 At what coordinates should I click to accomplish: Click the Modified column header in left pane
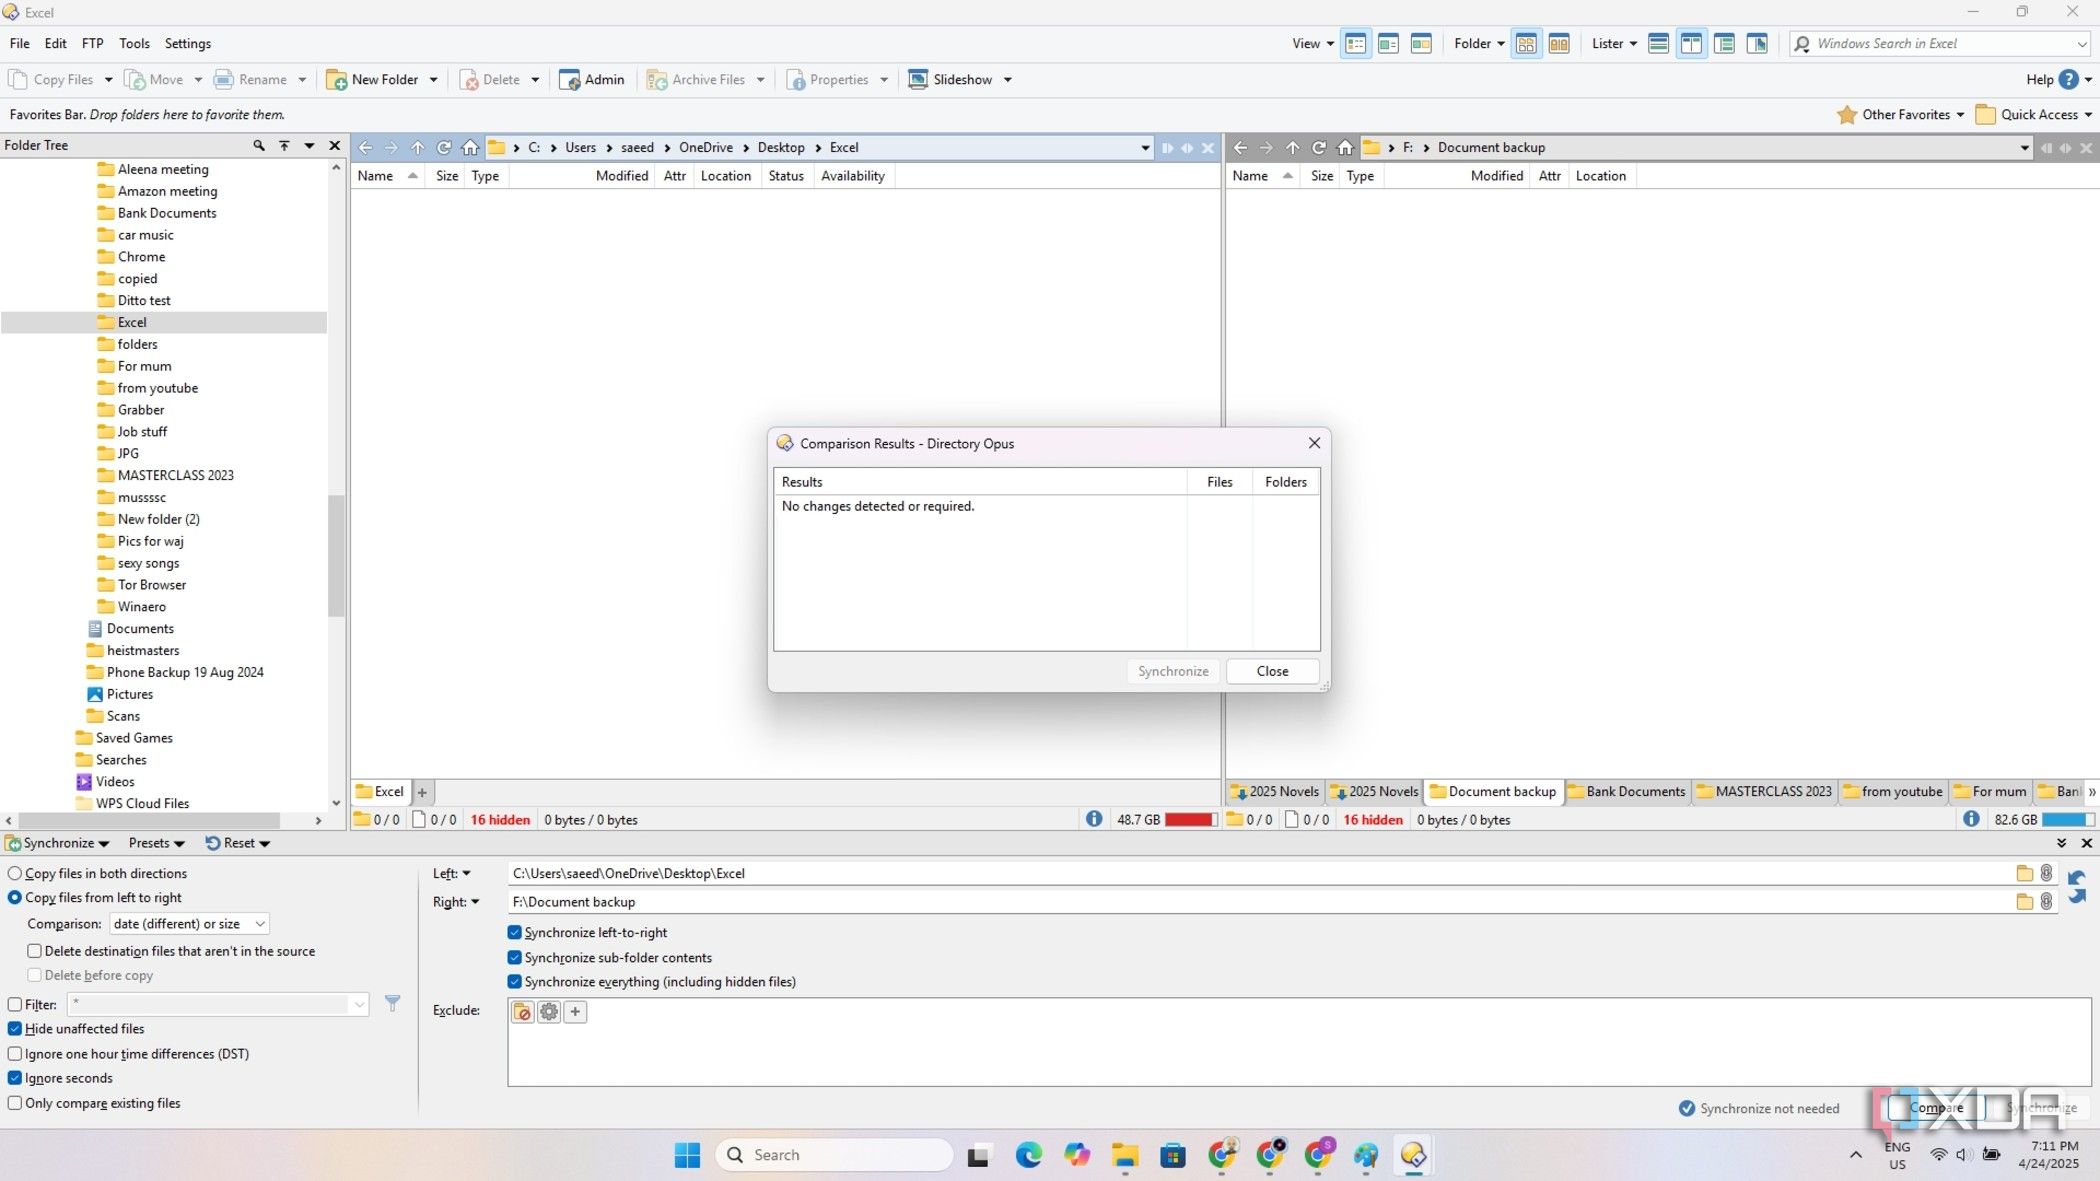pyautogui.click(x=621, y=176)
